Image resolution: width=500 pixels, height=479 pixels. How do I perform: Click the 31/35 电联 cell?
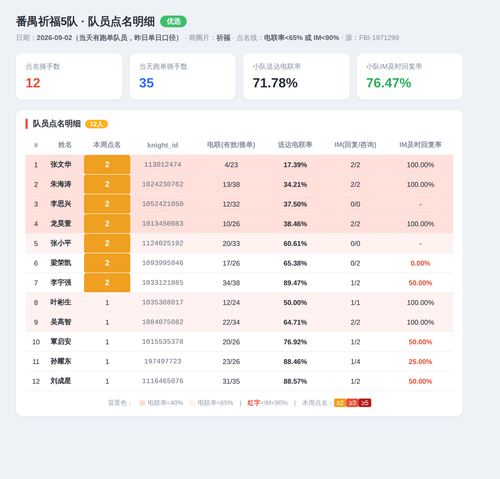click(231, 381)
